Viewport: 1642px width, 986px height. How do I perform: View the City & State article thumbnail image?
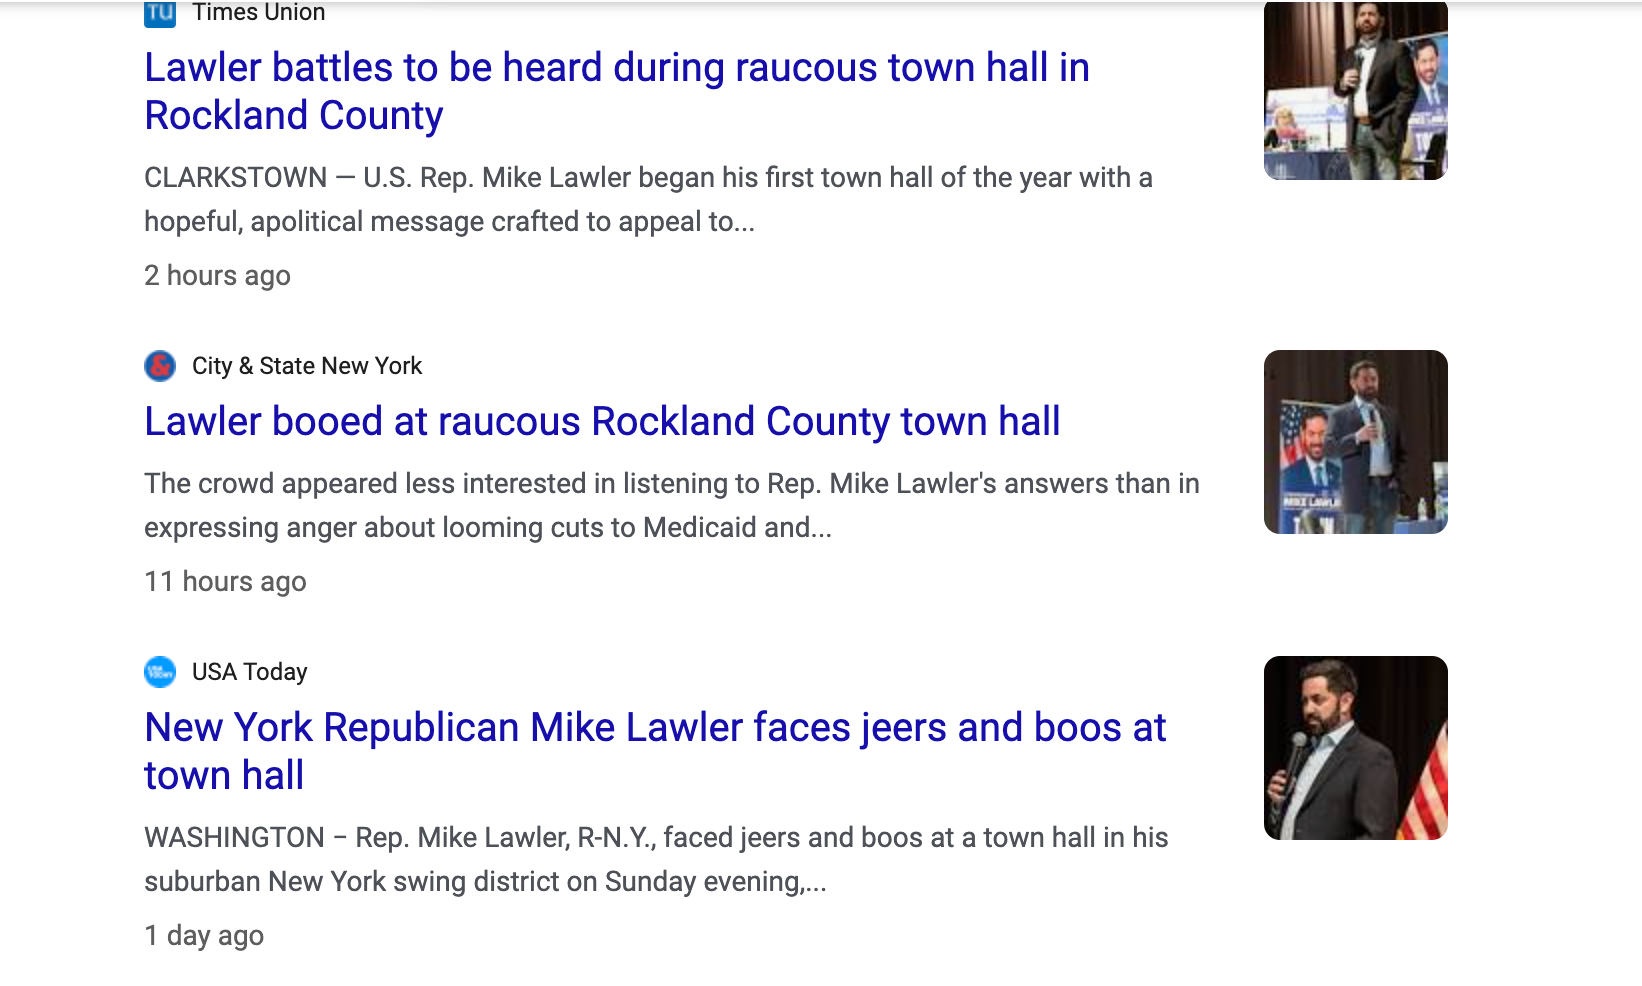tap(1355, 442)
